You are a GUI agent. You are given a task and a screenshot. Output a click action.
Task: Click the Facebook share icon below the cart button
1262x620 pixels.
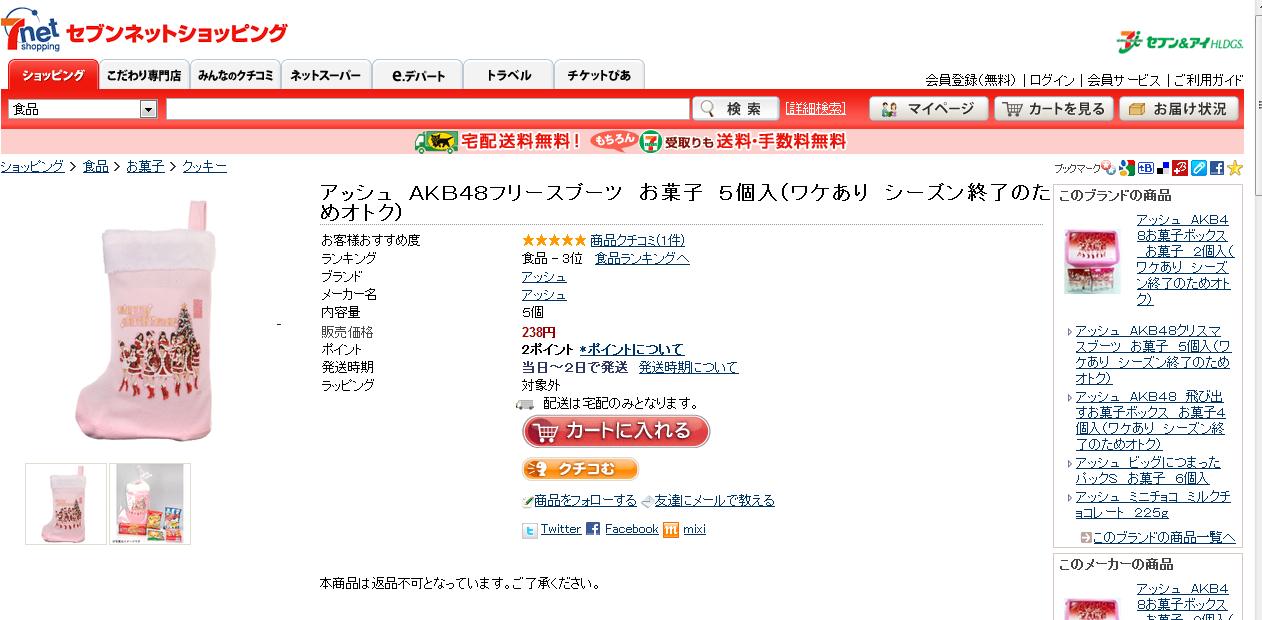point(593,529)
